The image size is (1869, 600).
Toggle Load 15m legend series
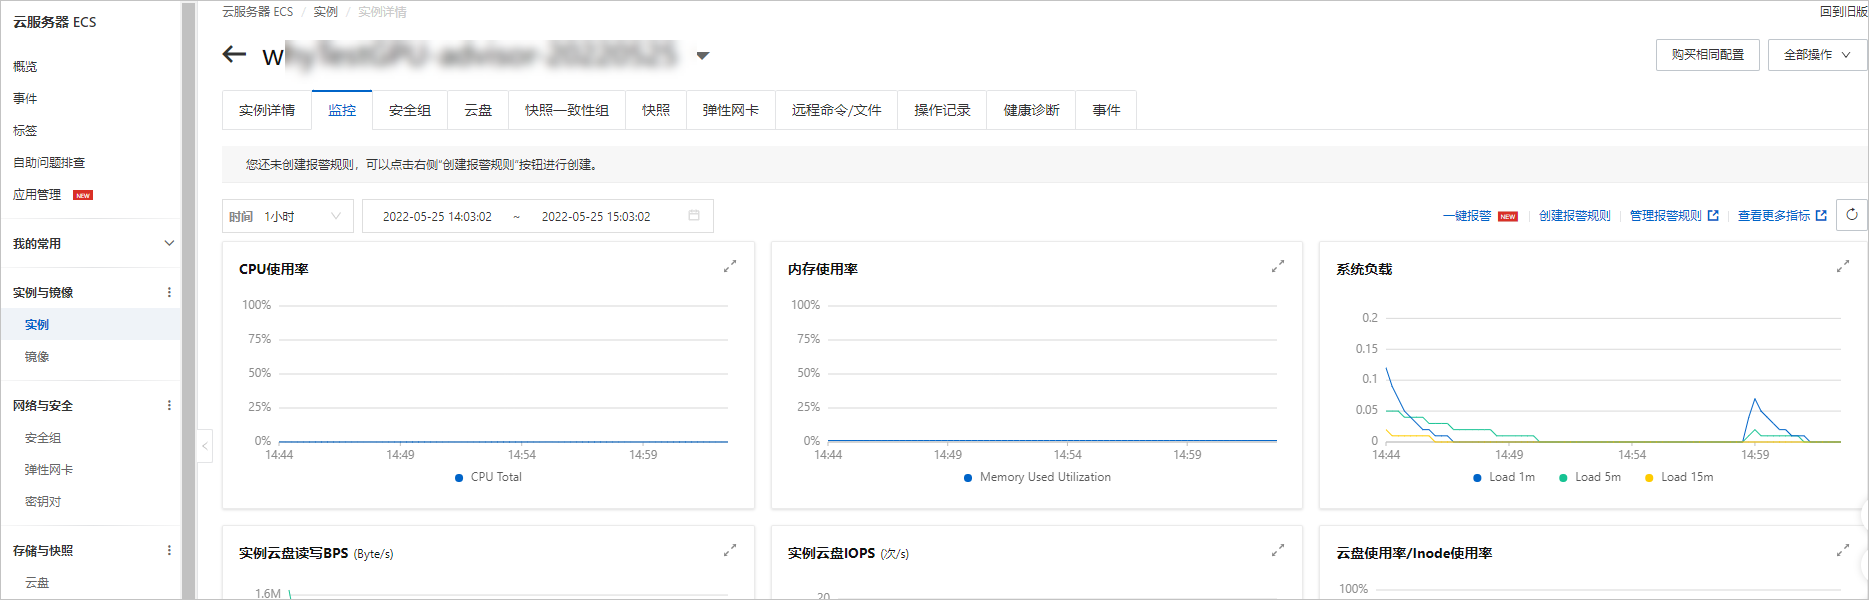1679,477
